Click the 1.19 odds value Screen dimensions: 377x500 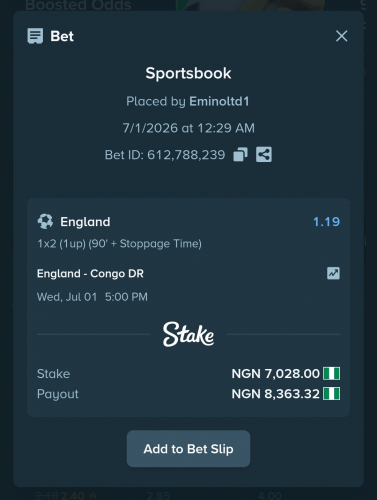tap(327, 222)
